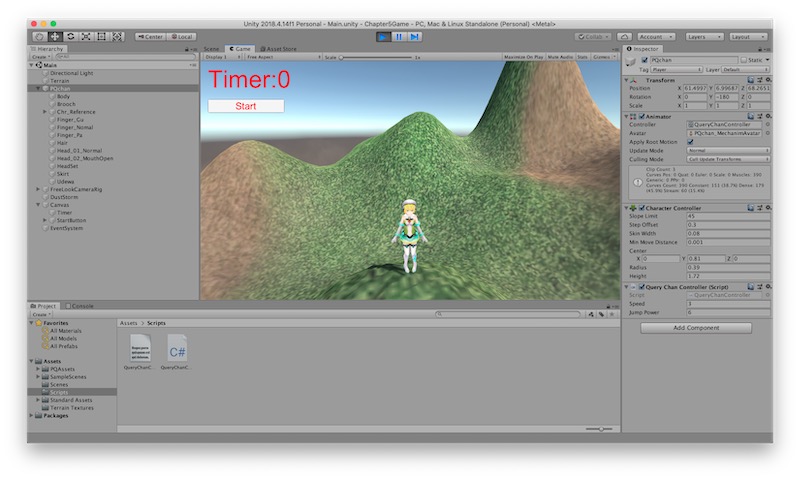Select the Project tab
The width and height of the screenshot is (800, 479).
(43, 306)
